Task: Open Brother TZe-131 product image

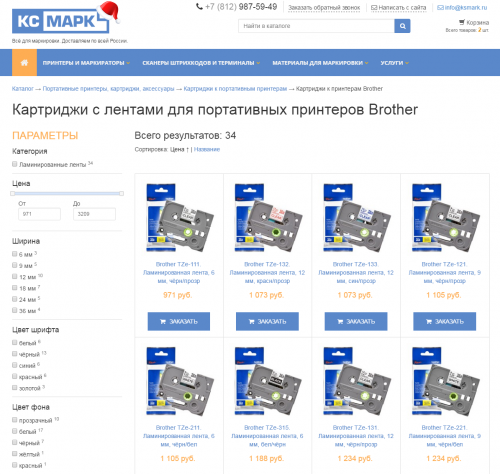Action: (356, 381)
